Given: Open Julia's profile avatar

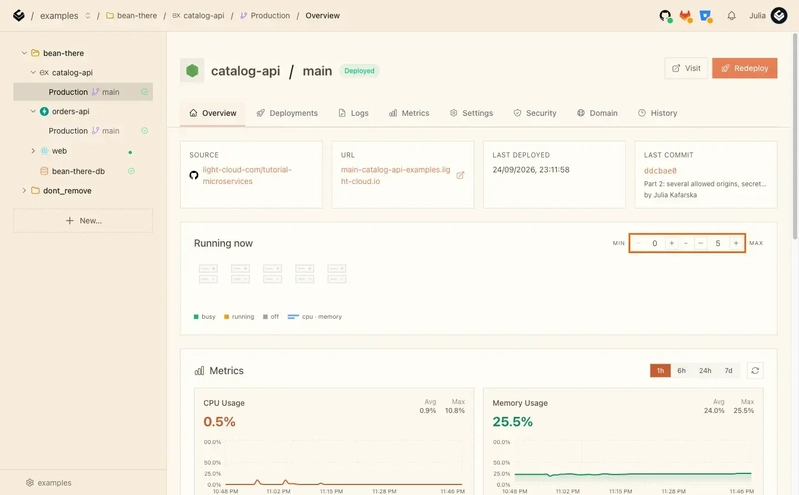Looking at the screenshot, I should click(x=779, y=16).
